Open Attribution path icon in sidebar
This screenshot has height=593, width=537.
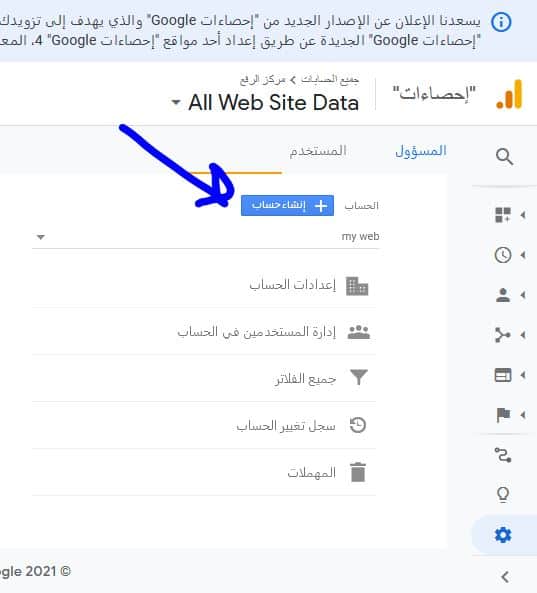point(503,455)
